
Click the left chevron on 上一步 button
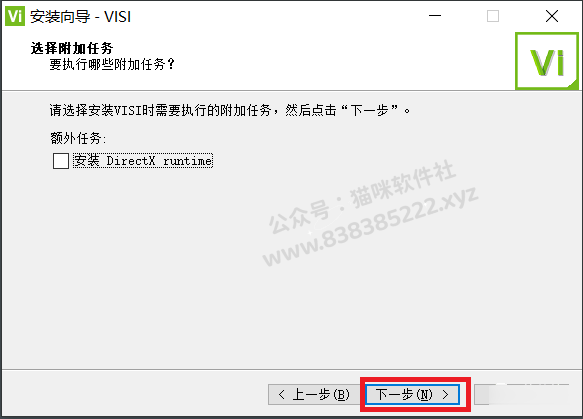click(282, 394)
